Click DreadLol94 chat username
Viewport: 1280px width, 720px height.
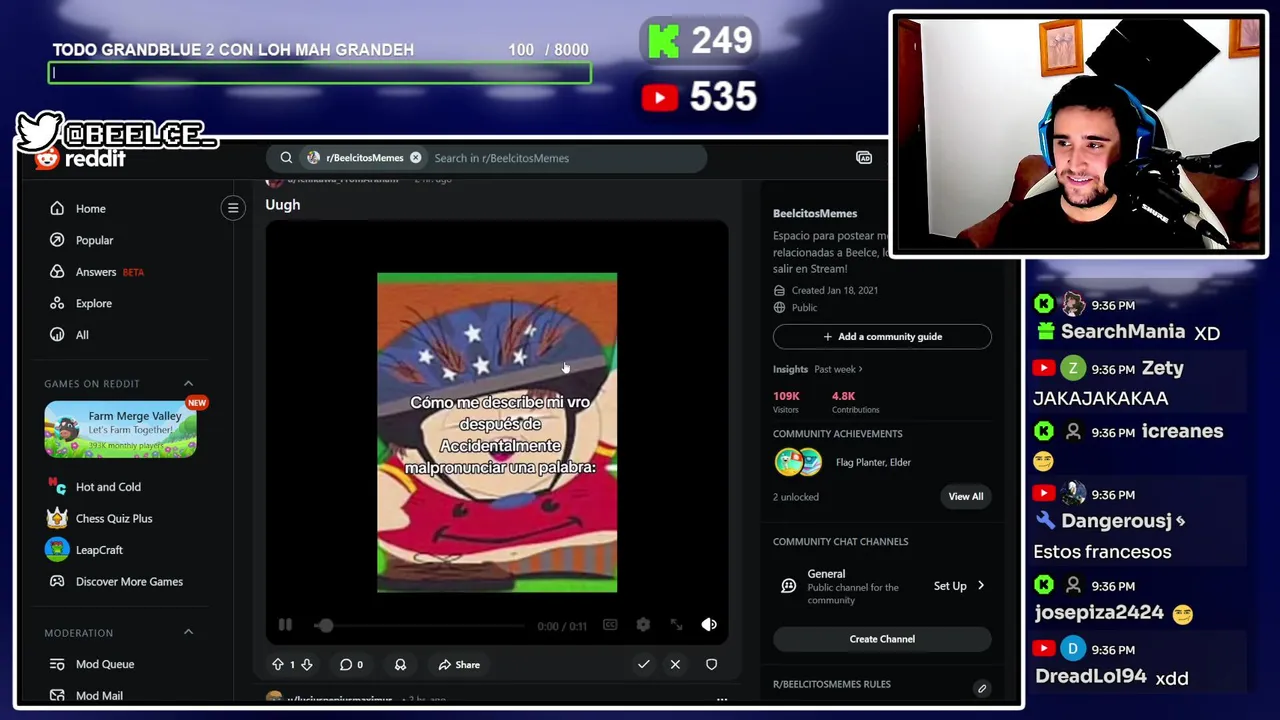[1090, 677]
